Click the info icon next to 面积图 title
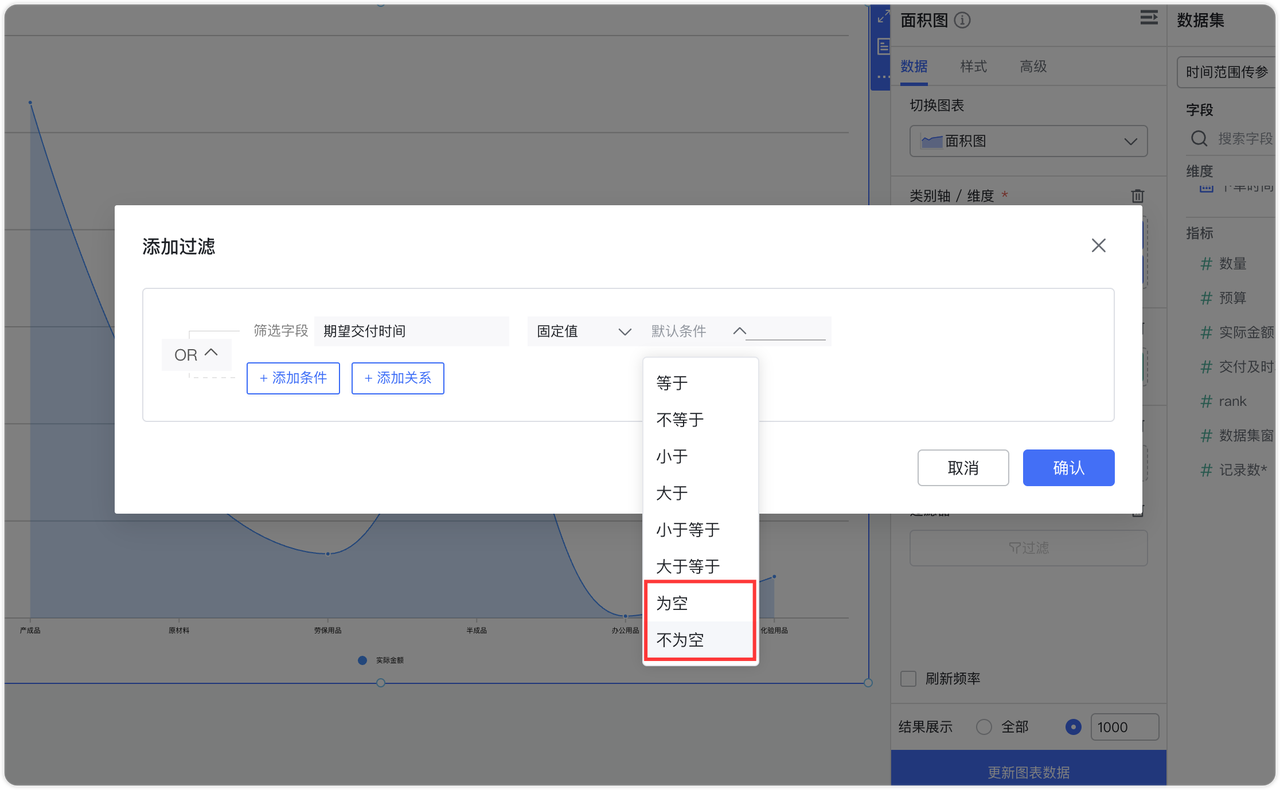 [962, 20]
